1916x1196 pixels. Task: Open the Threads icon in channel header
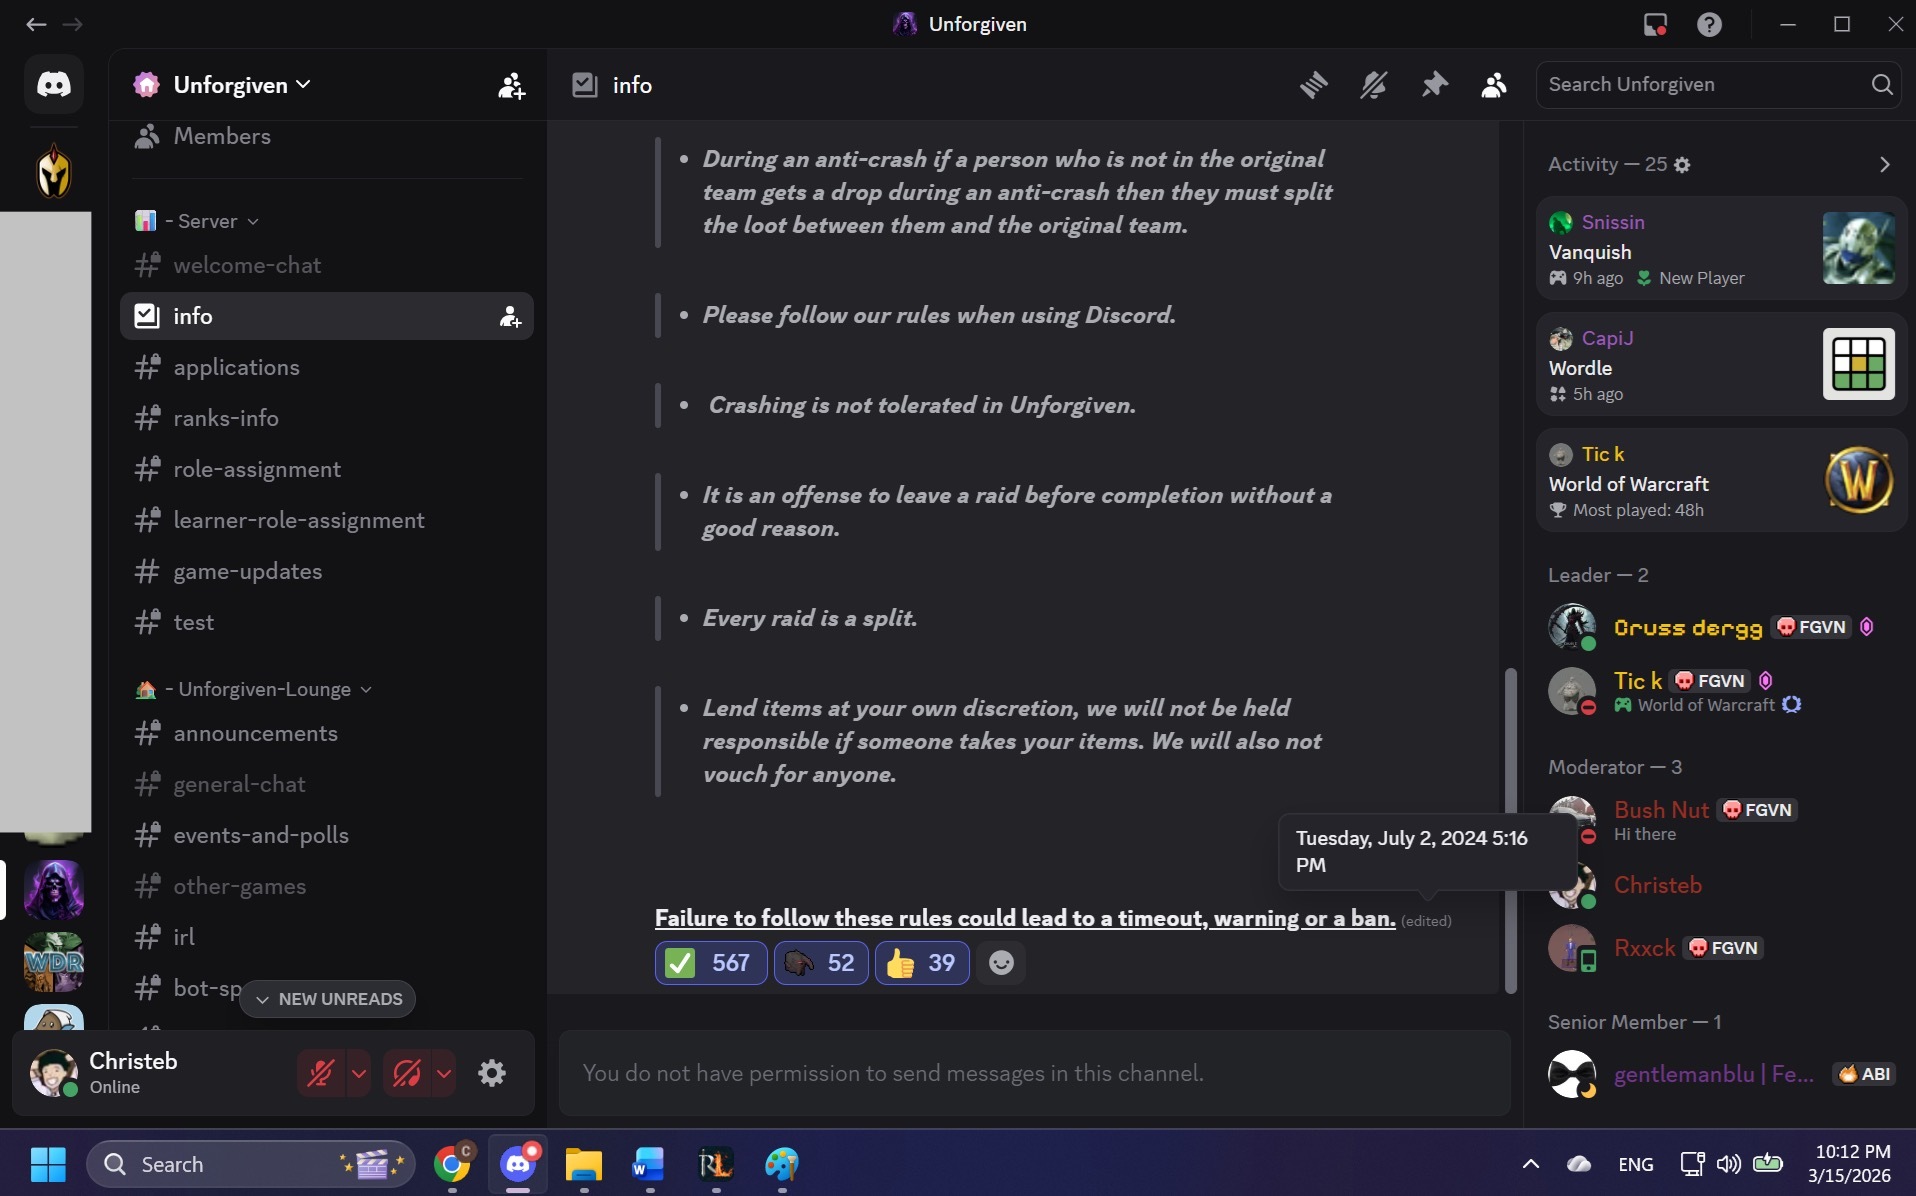1313,85
